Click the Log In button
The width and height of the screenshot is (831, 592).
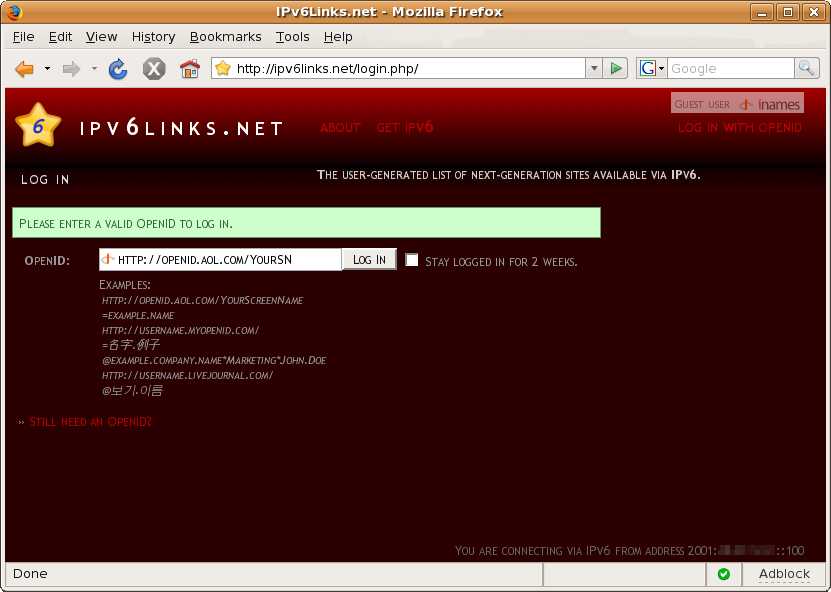tap(369, 260)
